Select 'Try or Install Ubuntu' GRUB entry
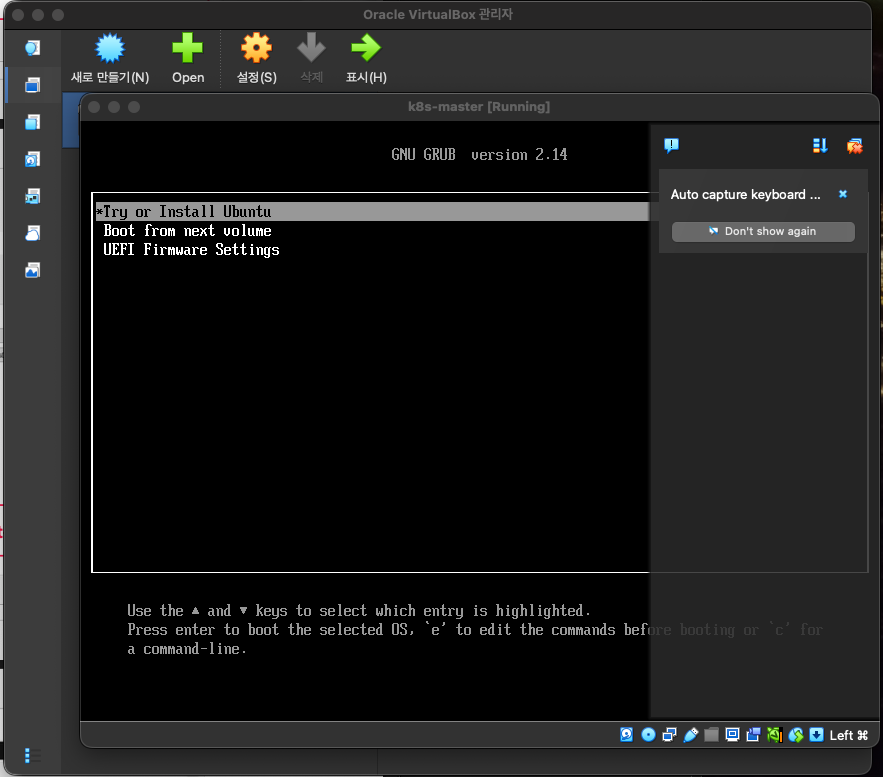Viewport: 883px width, 777px height. pos(372,212)
